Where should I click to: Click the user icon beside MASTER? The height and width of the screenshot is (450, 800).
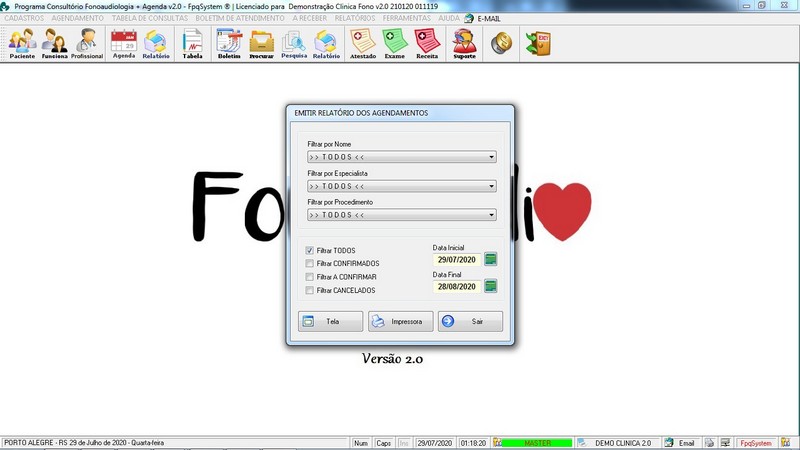[497, 443]
